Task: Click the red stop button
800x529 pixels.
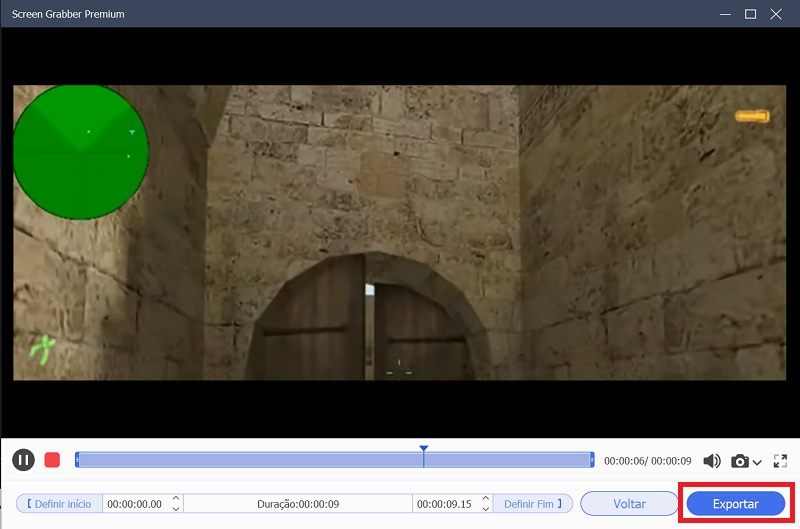Action: 53,460
